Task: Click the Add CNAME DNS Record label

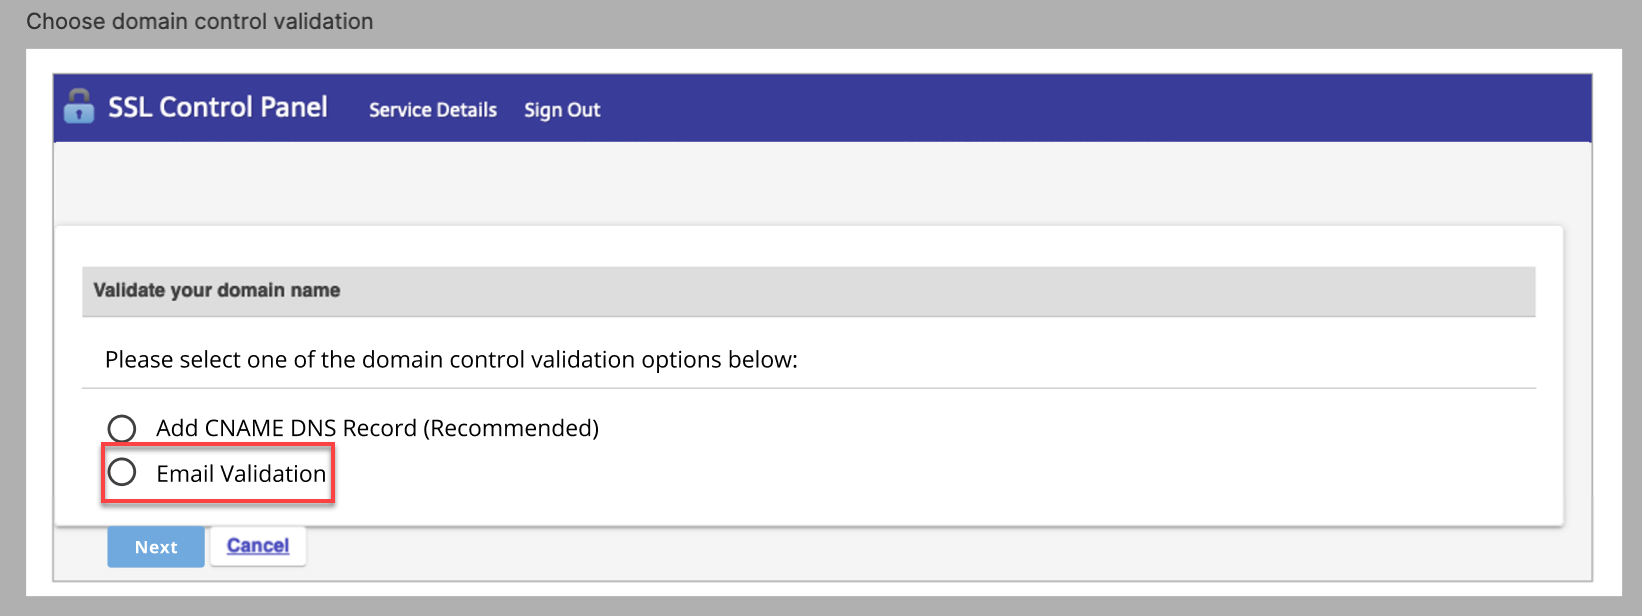Action: (x=377, y=428)
